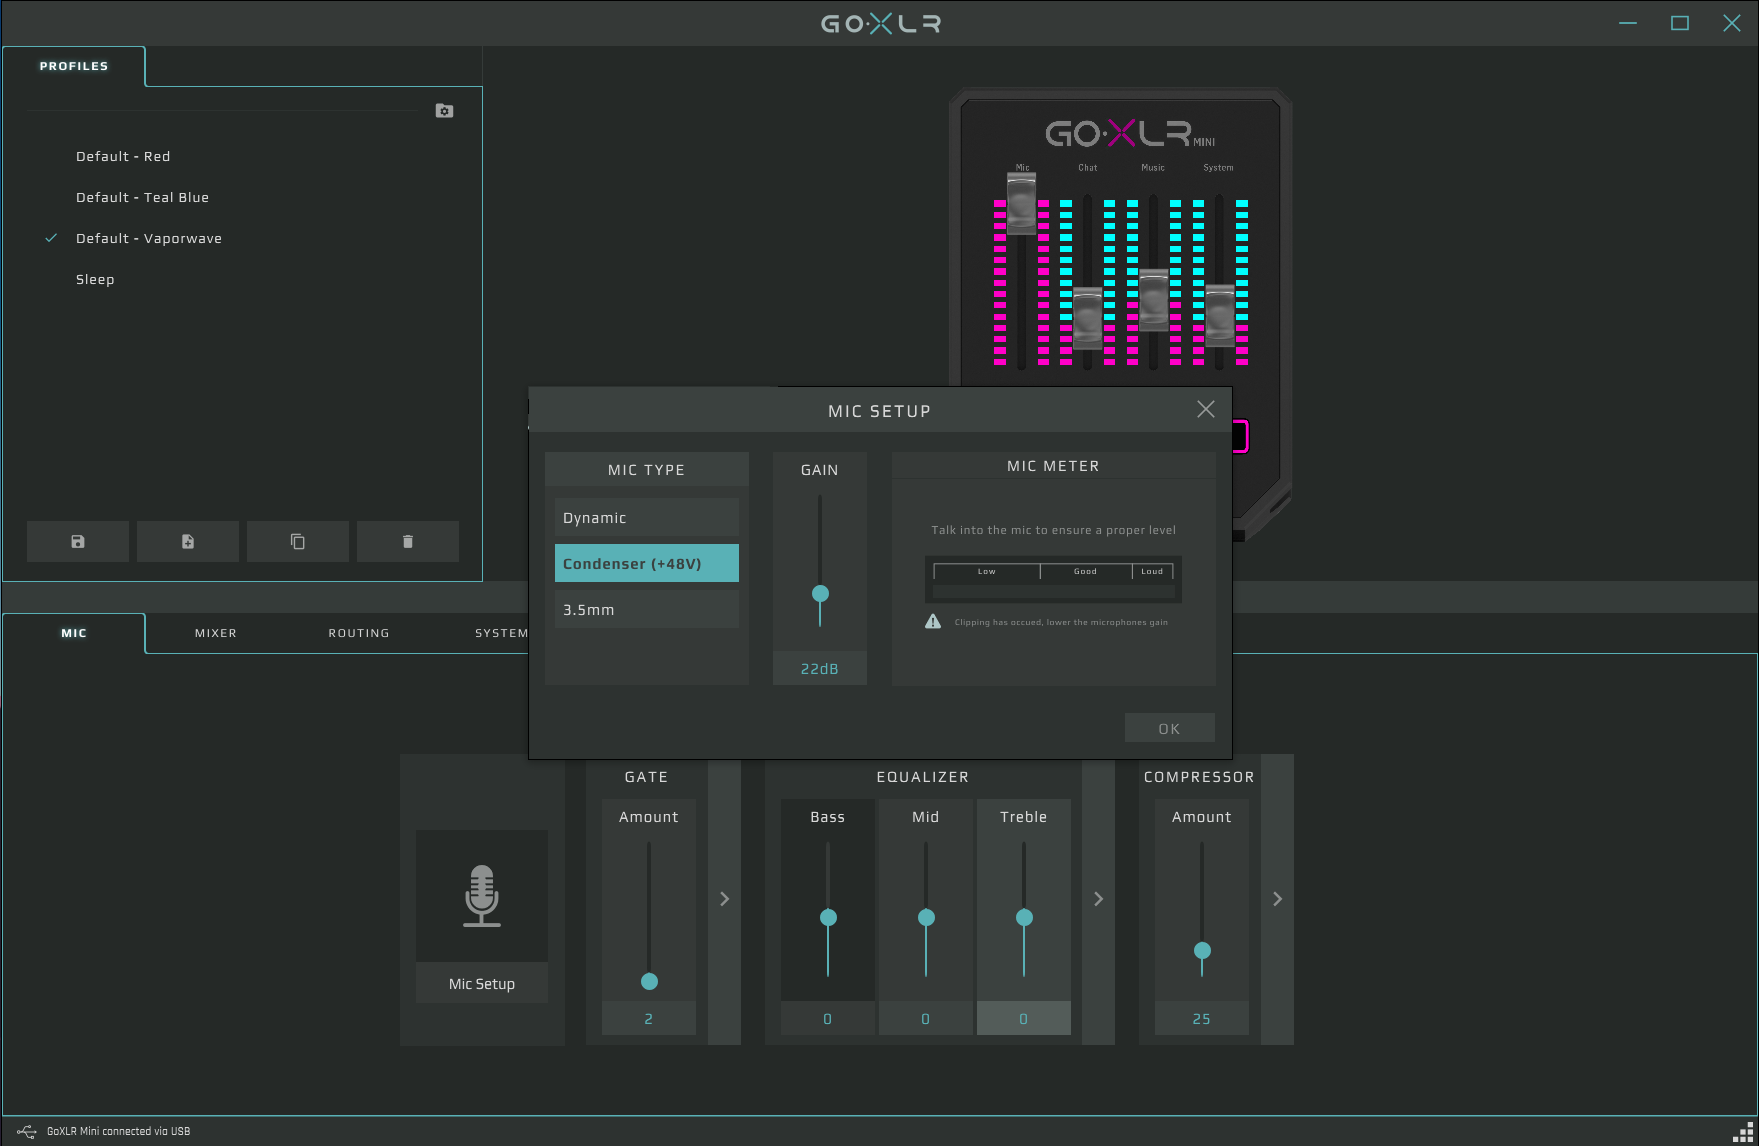Expand the Compressor advanced settings arrow
The height and width of the screenshot is (1146, 1759).
coord(1278,899)
